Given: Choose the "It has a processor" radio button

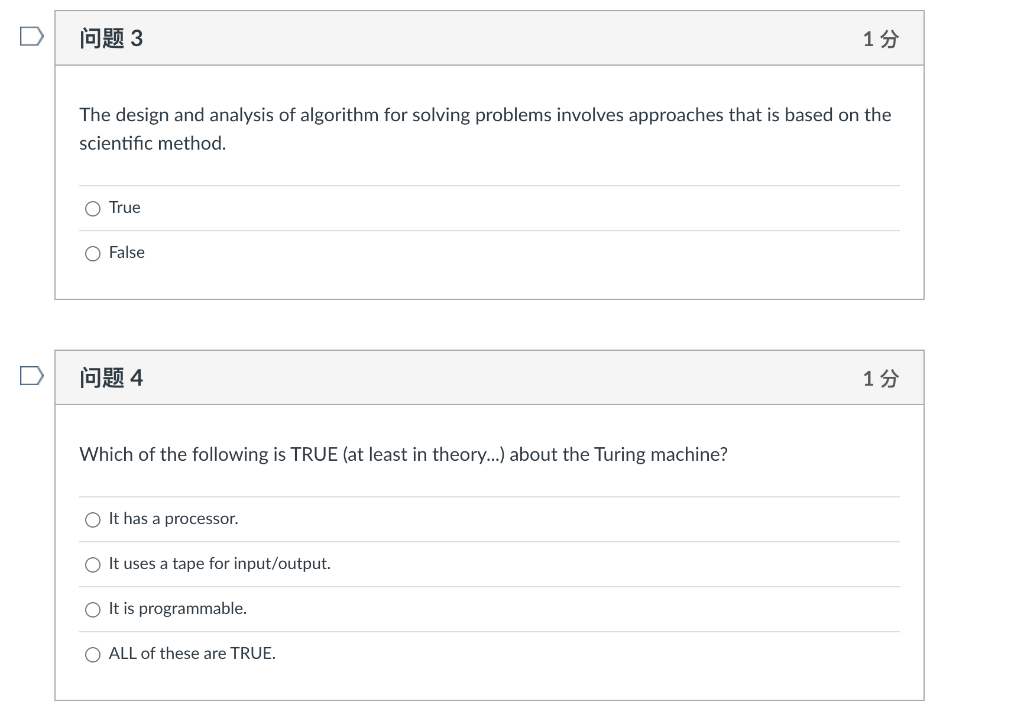Looking at the screenshot, I should click(93, 520).
